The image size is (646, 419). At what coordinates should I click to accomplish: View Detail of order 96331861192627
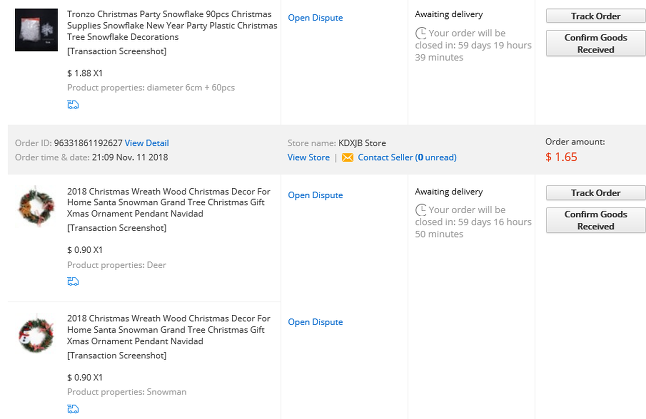[x=147, y=143]
